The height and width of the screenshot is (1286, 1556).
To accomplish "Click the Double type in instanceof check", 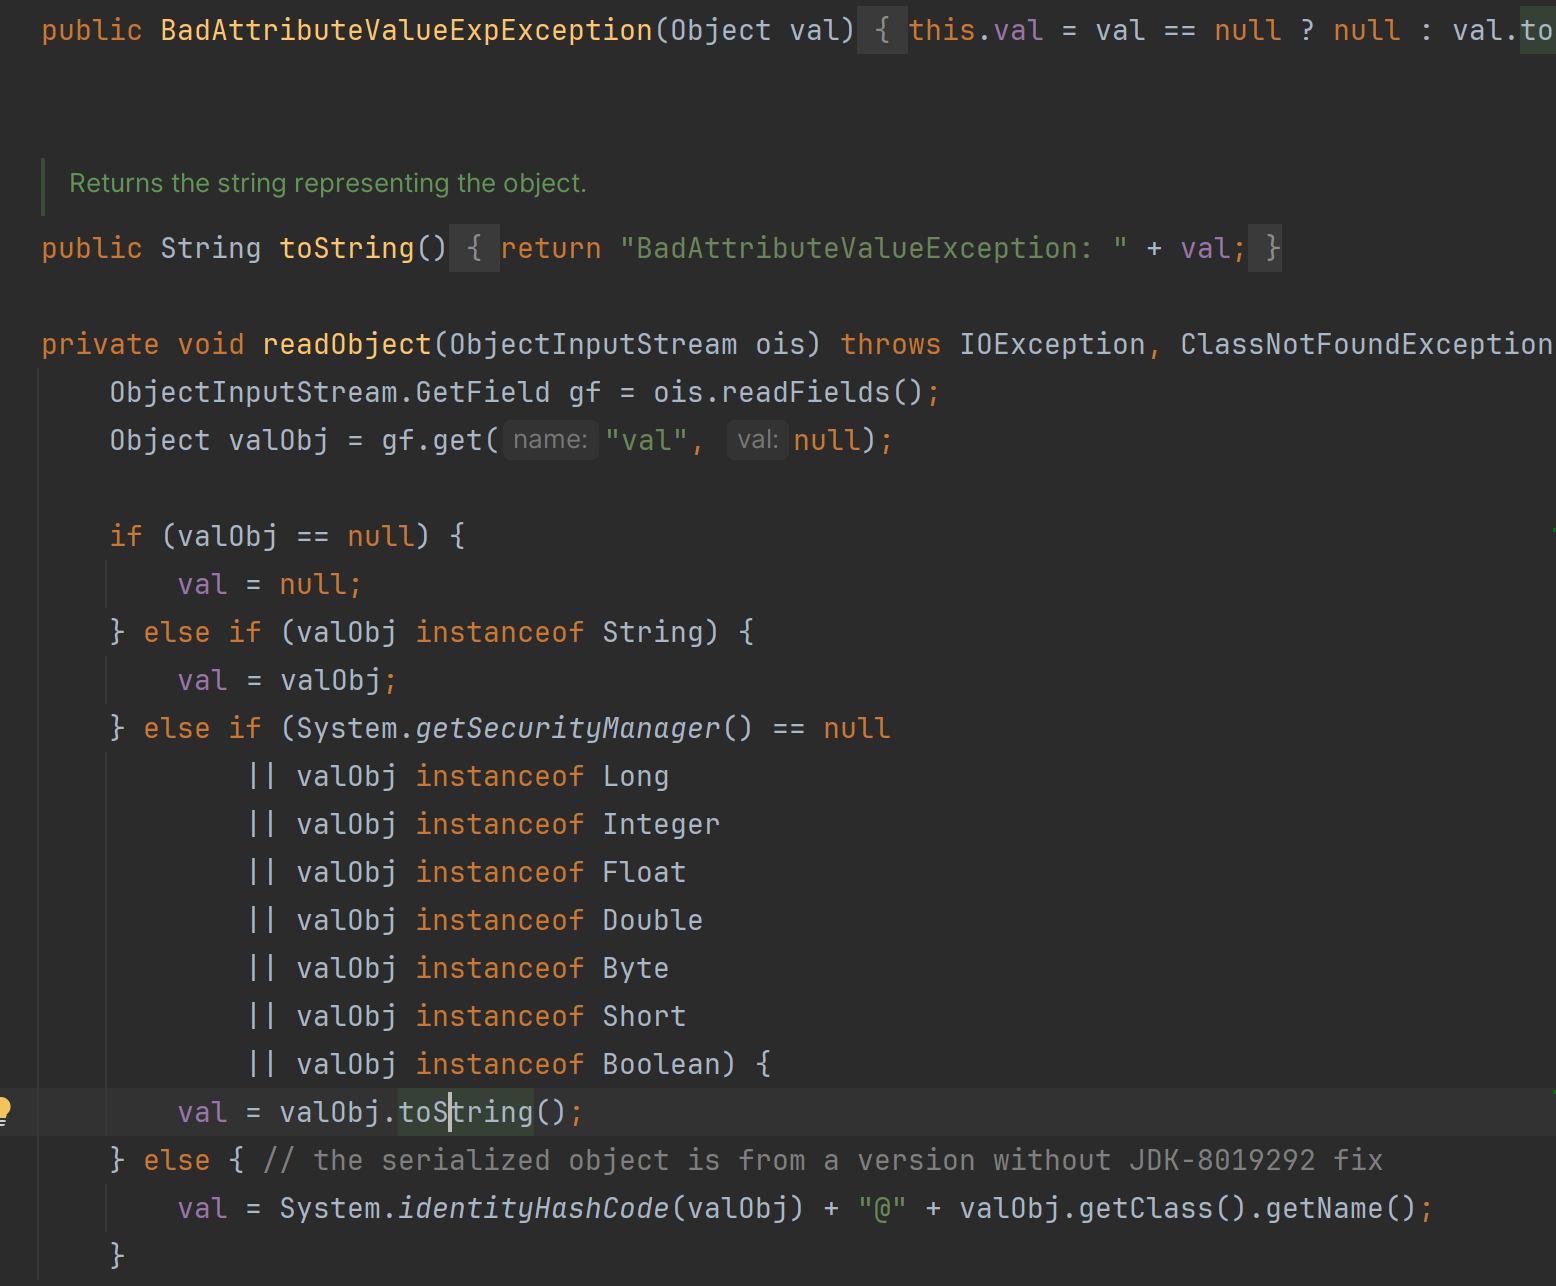I will [x=652, y=920].
